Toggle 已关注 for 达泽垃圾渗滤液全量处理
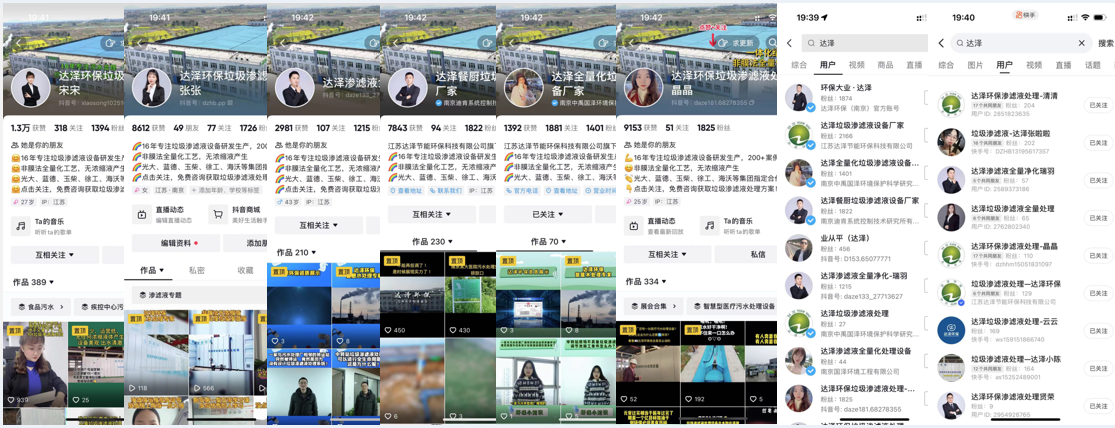 pos(1097,218)
